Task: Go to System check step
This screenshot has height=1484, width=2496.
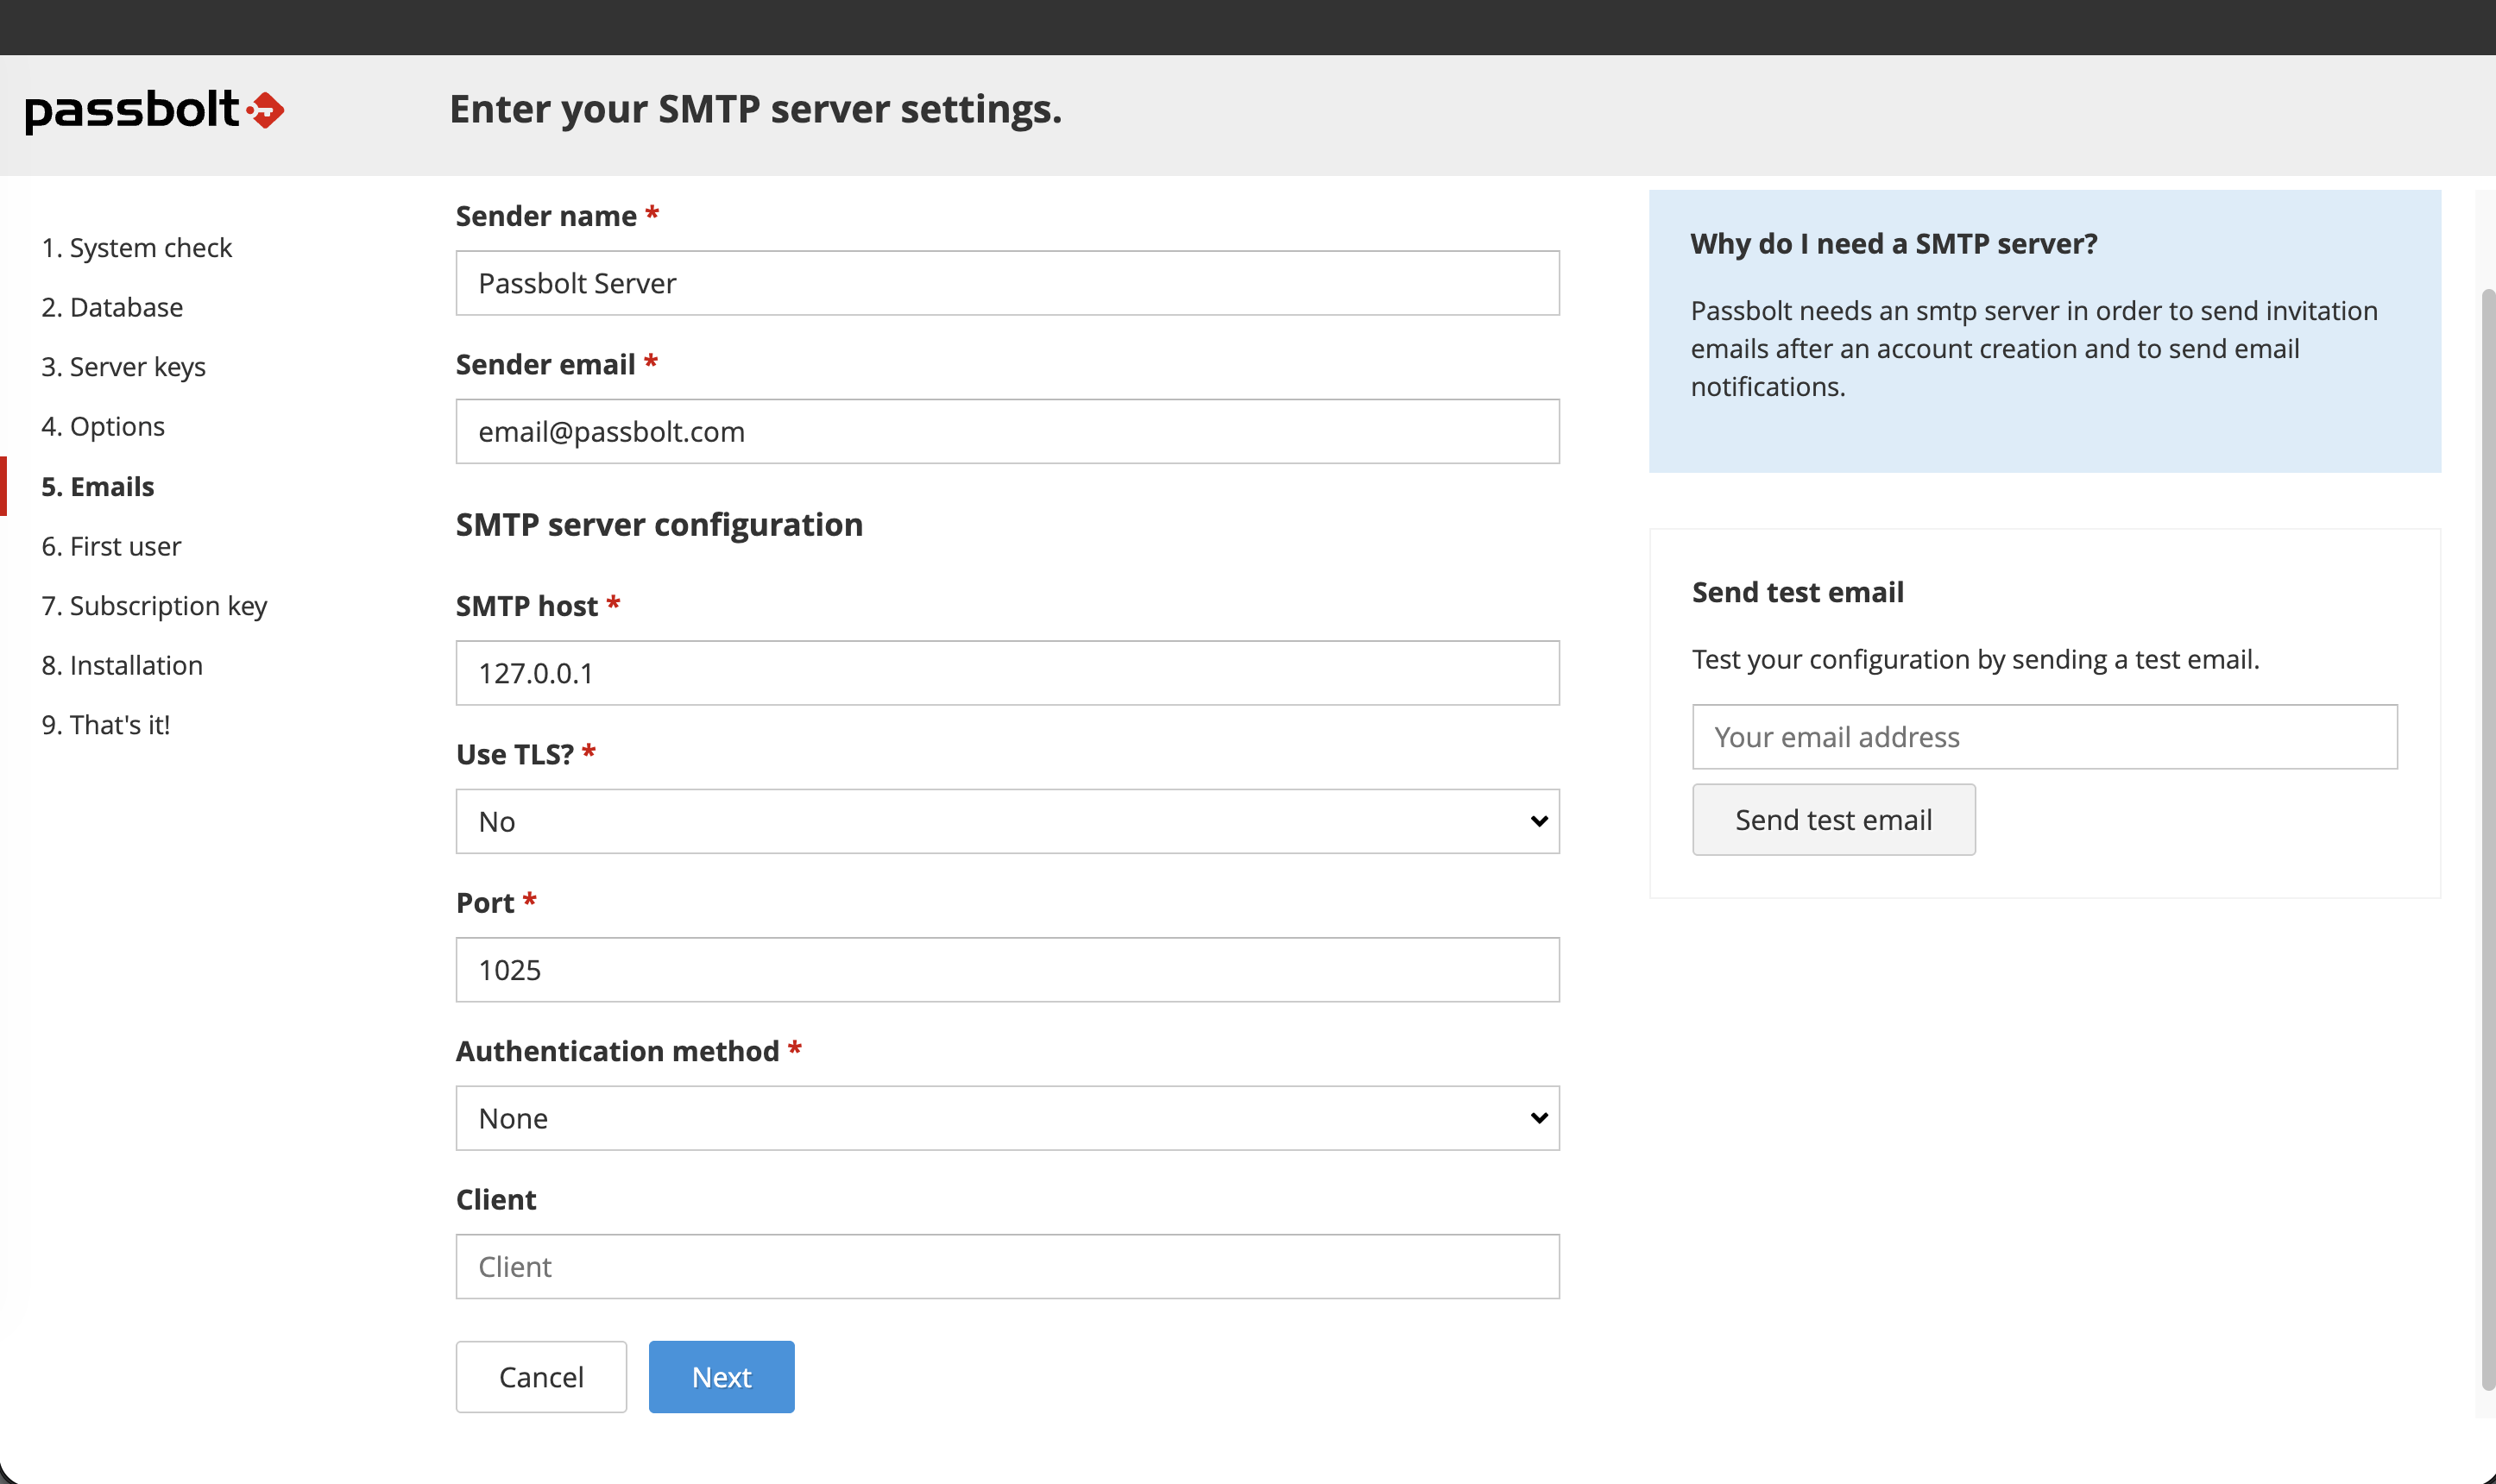Action: [136, 247]
